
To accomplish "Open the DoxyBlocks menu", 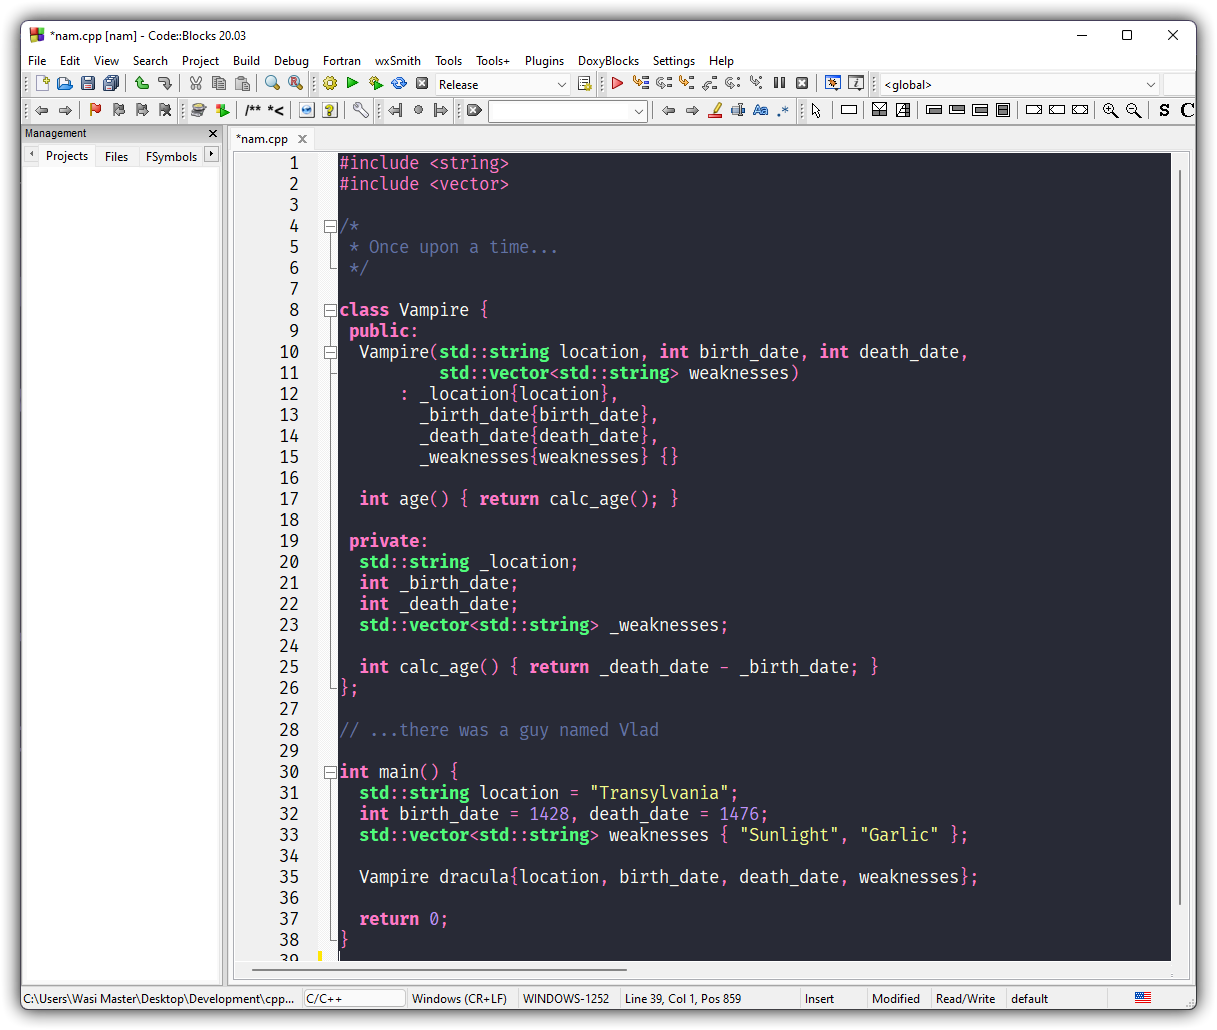I will [x=608, y=61].
